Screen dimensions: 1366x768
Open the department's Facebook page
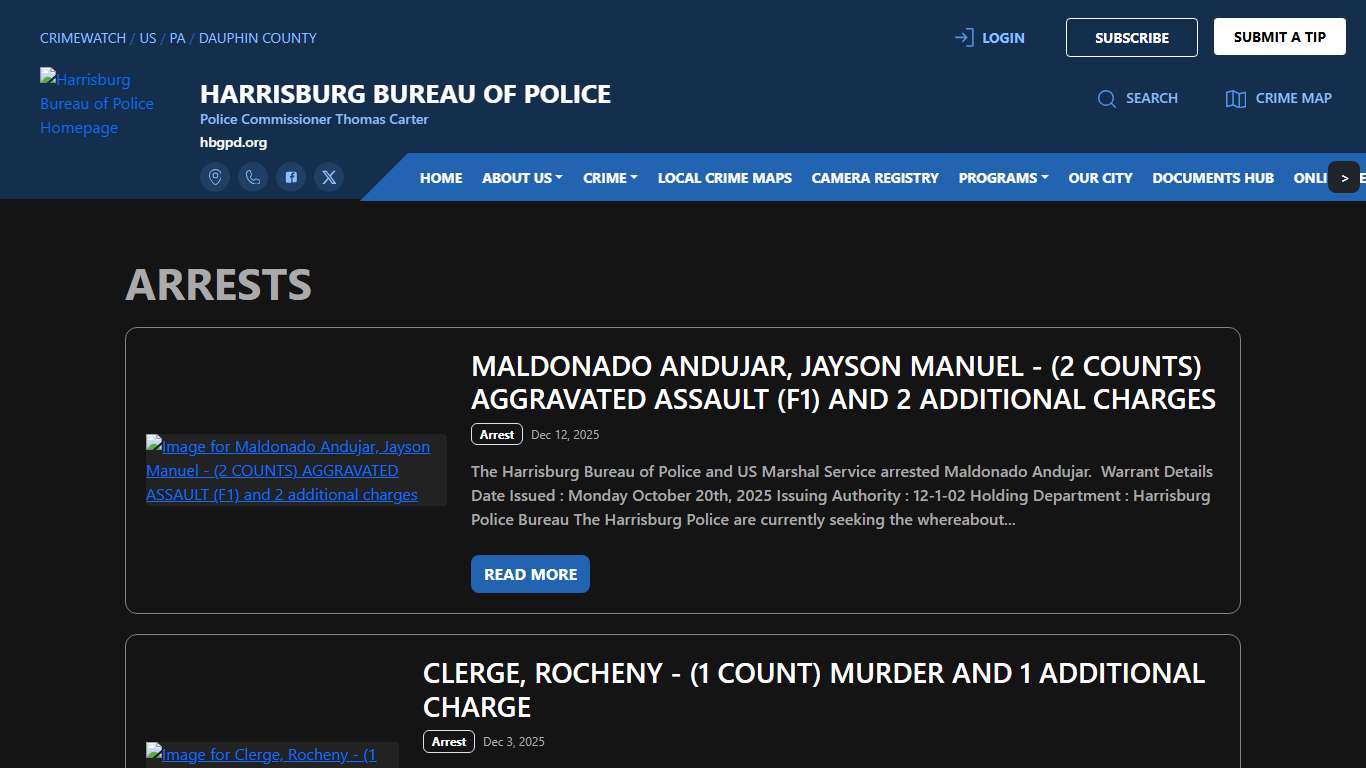point(291,177)
